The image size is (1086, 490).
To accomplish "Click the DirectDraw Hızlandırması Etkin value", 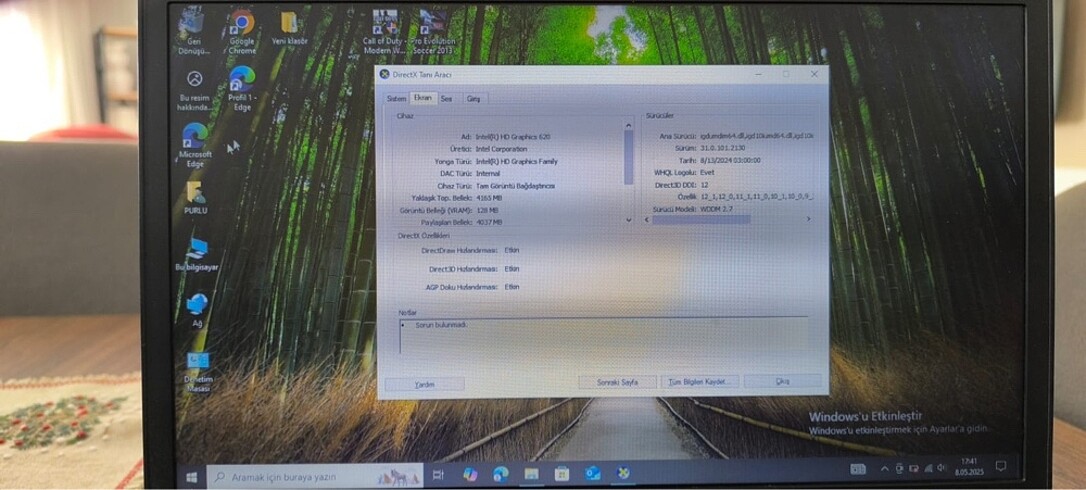I will click(512, 250).
